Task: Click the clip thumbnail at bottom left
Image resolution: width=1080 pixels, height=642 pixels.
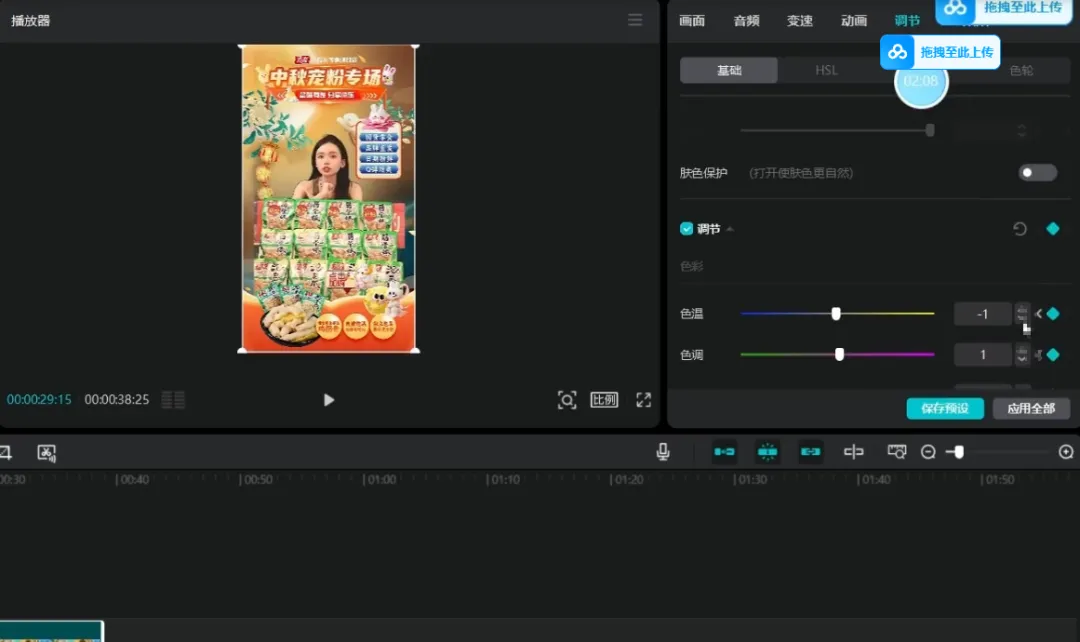Action: tap(52, 631)
